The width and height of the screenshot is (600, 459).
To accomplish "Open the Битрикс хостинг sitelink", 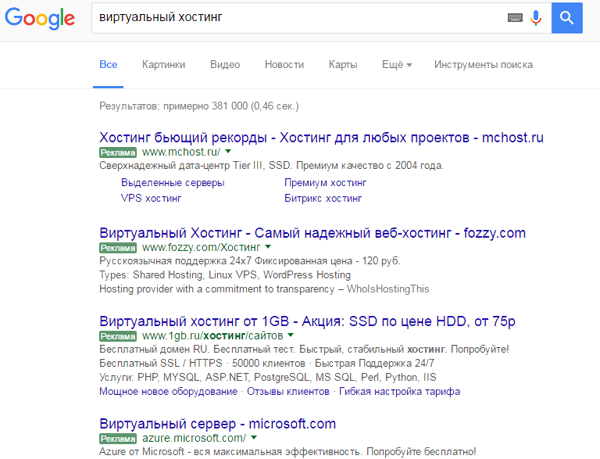I will tap(323, 198).
